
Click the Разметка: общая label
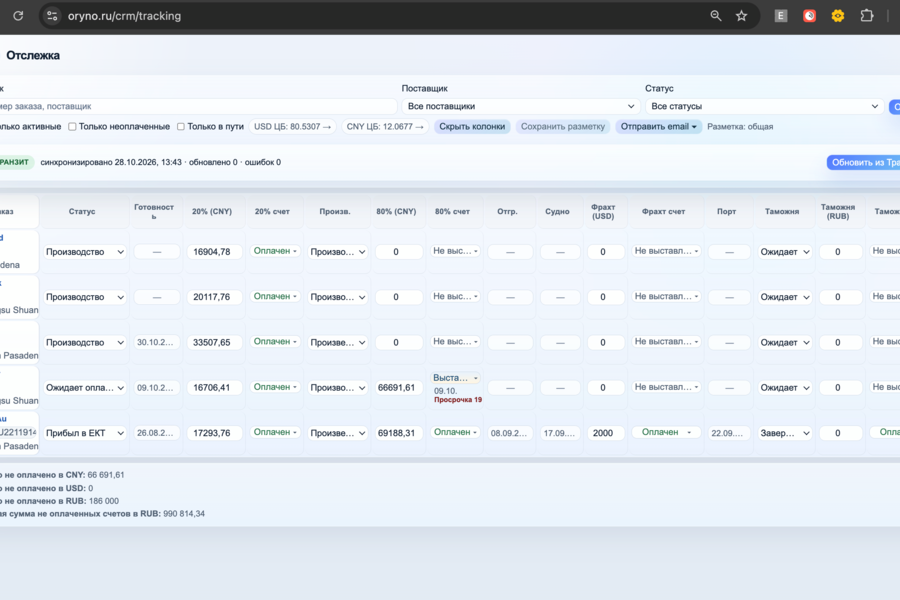740,126
